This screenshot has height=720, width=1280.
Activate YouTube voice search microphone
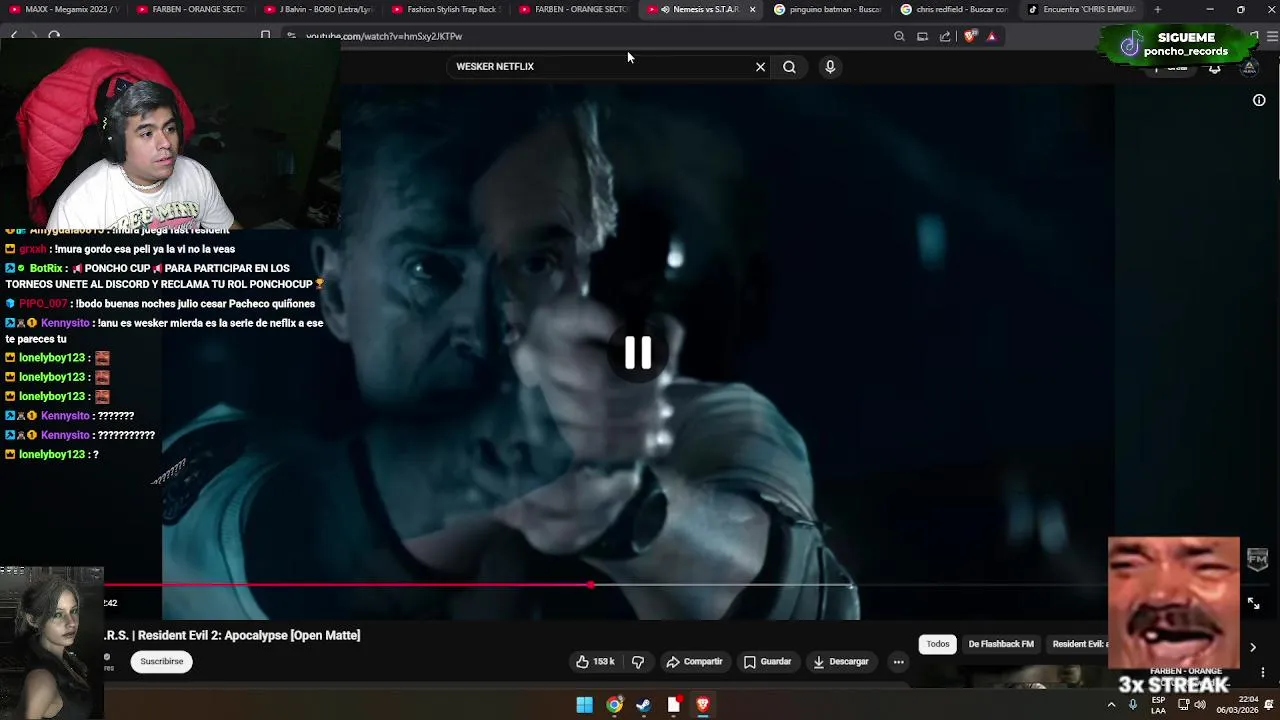point(830,67)
